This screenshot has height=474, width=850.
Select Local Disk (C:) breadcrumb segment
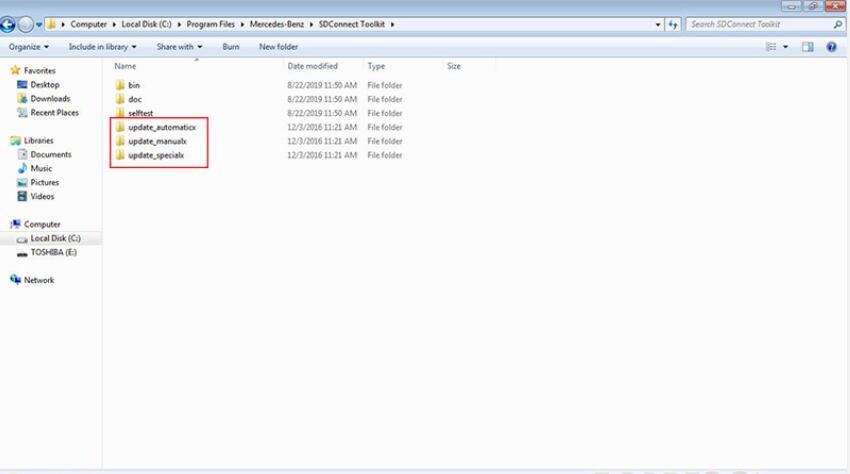tap(146, 24)
